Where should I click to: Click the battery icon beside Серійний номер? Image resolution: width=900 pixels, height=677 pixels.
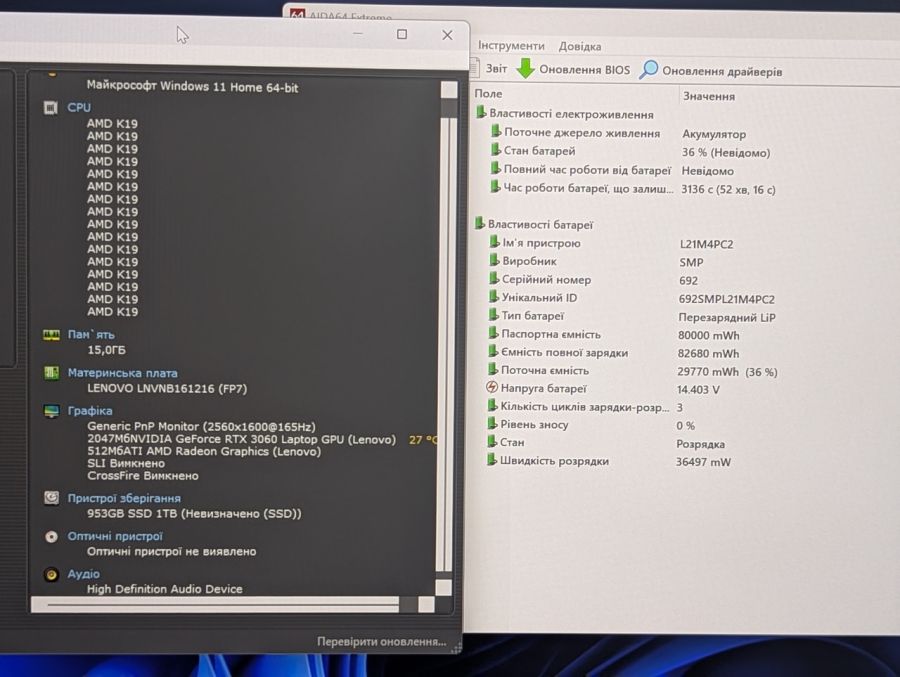(494, 278)
